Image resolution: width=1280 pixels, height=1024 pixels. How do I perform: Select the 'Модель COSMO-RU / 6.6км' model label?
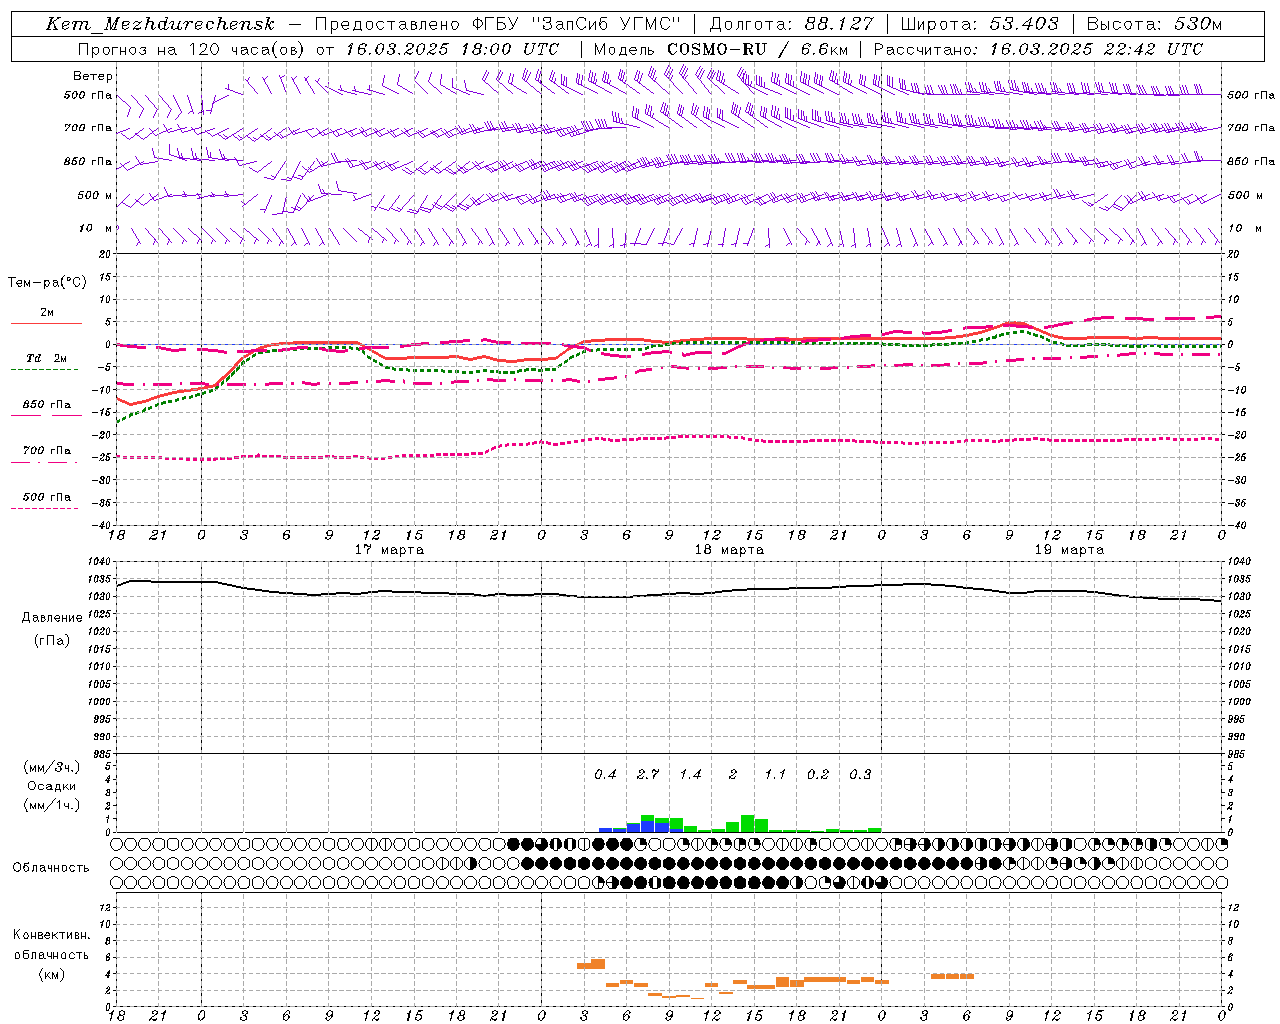point(721,48)
